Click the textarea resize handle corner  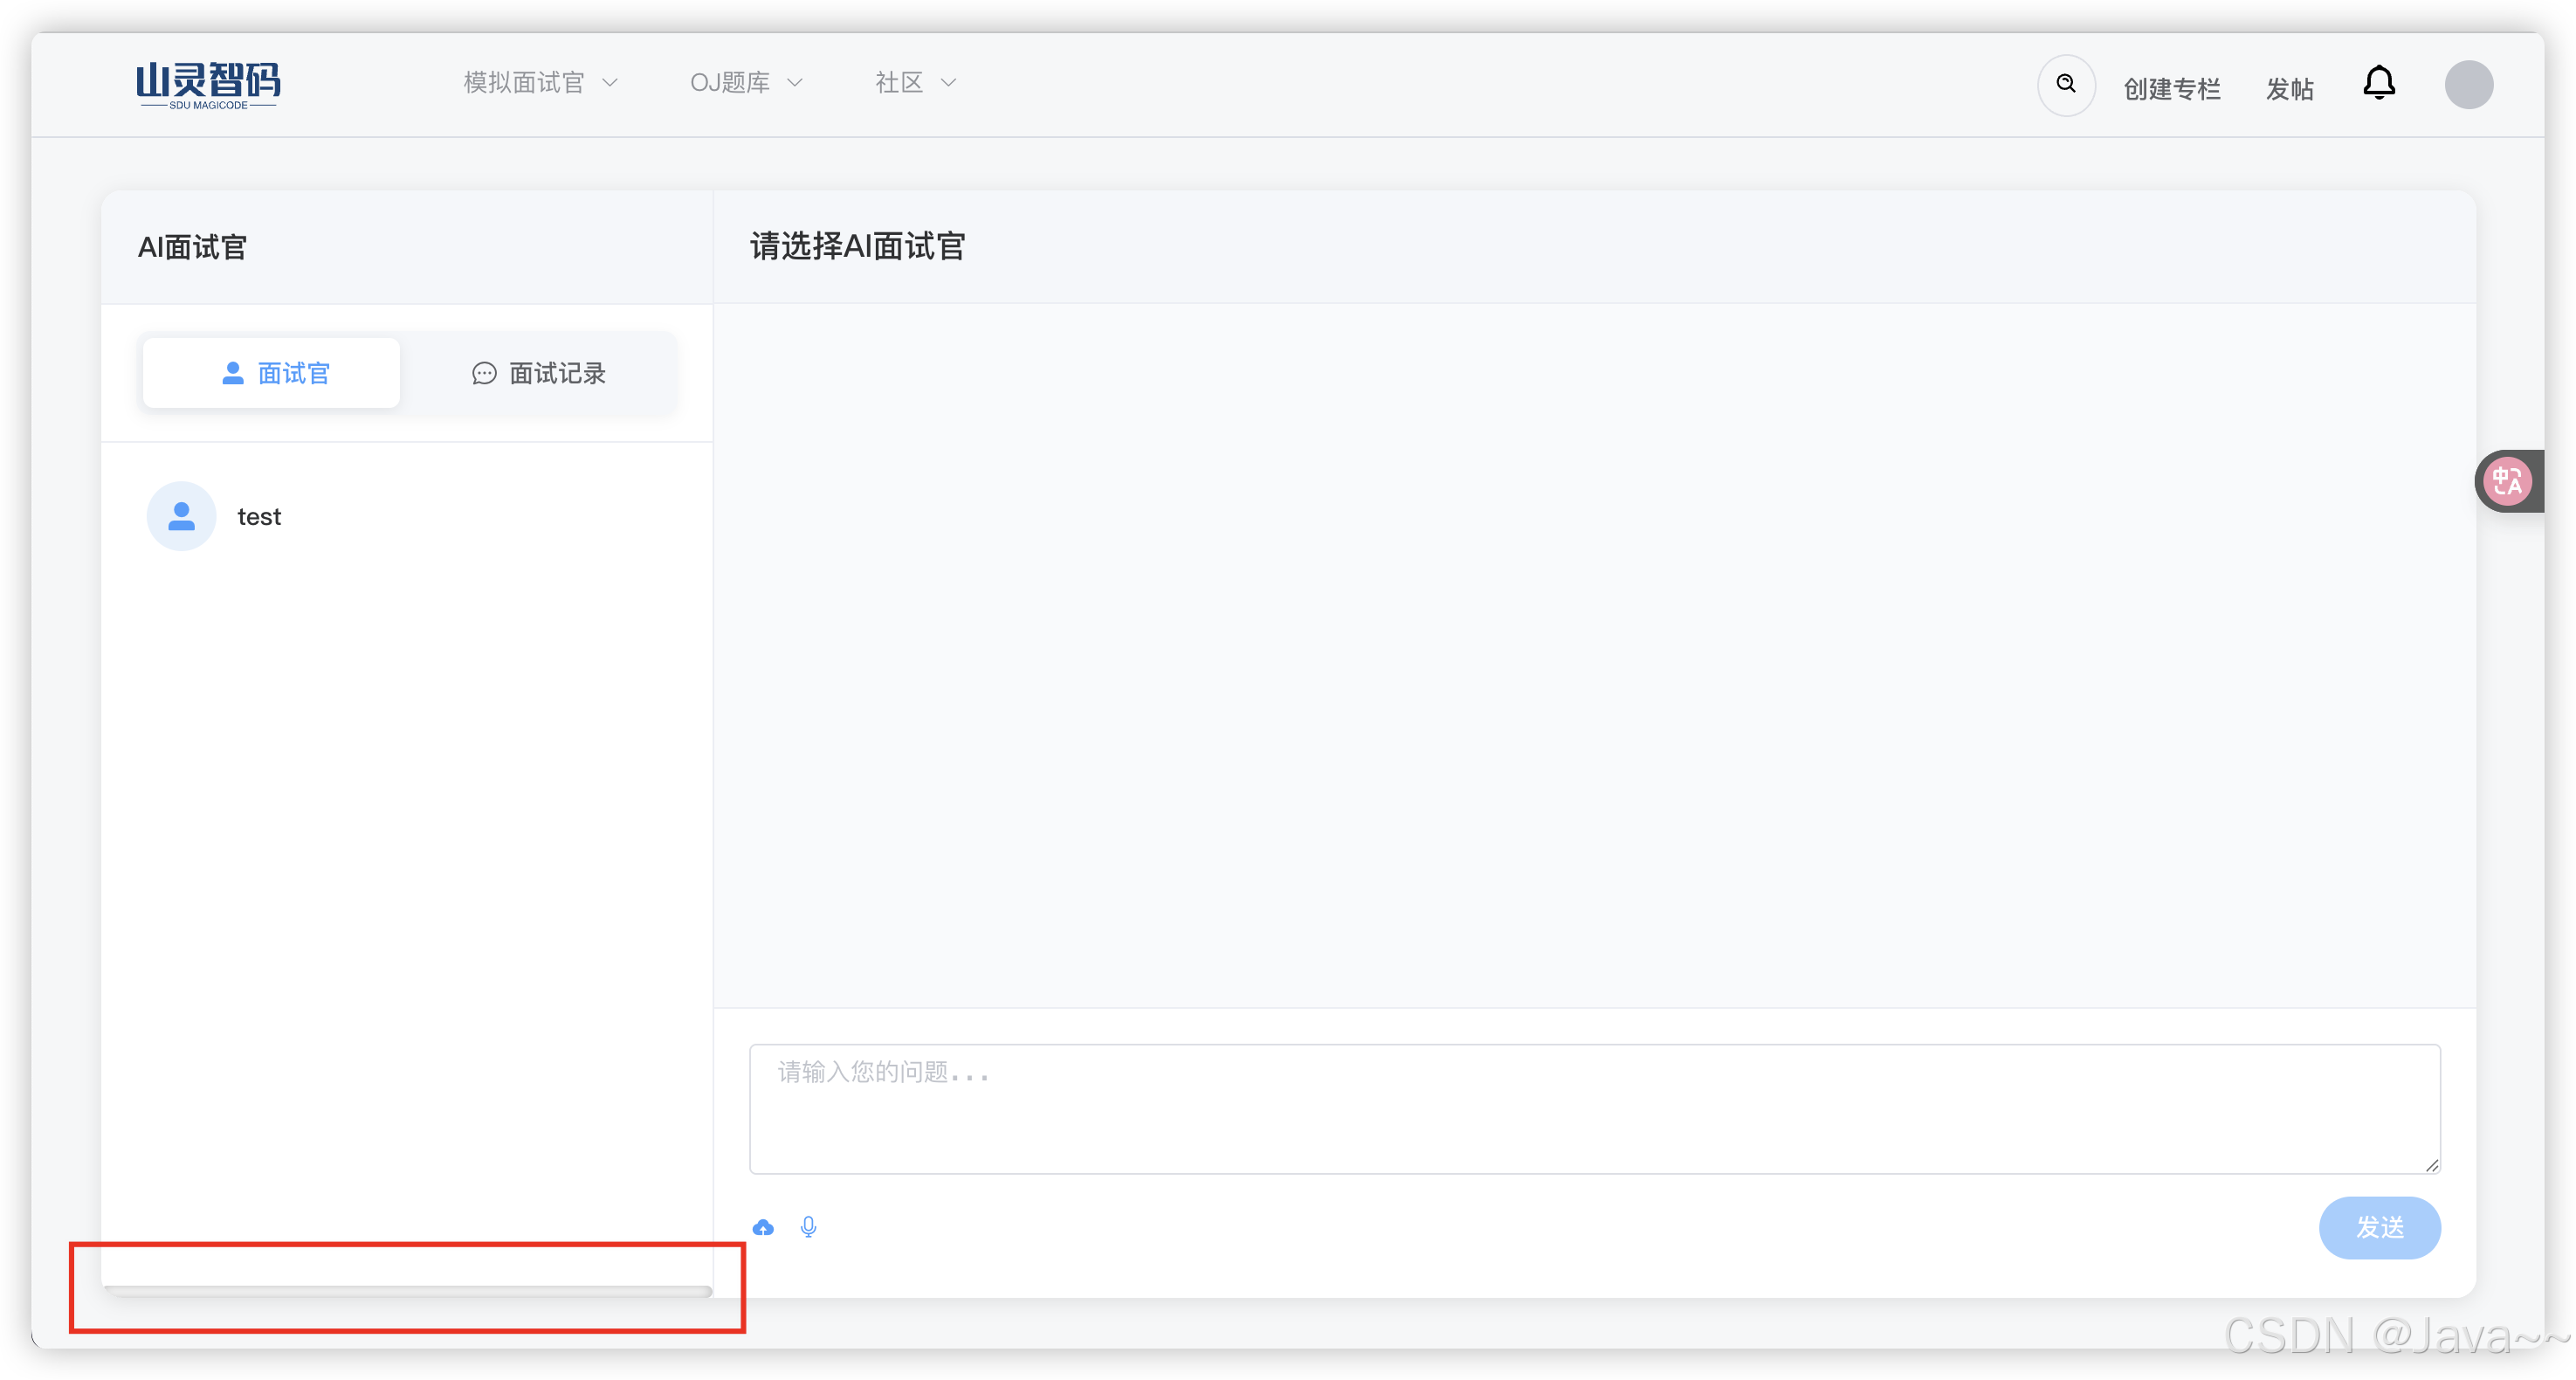(x=2432, y=1165)
